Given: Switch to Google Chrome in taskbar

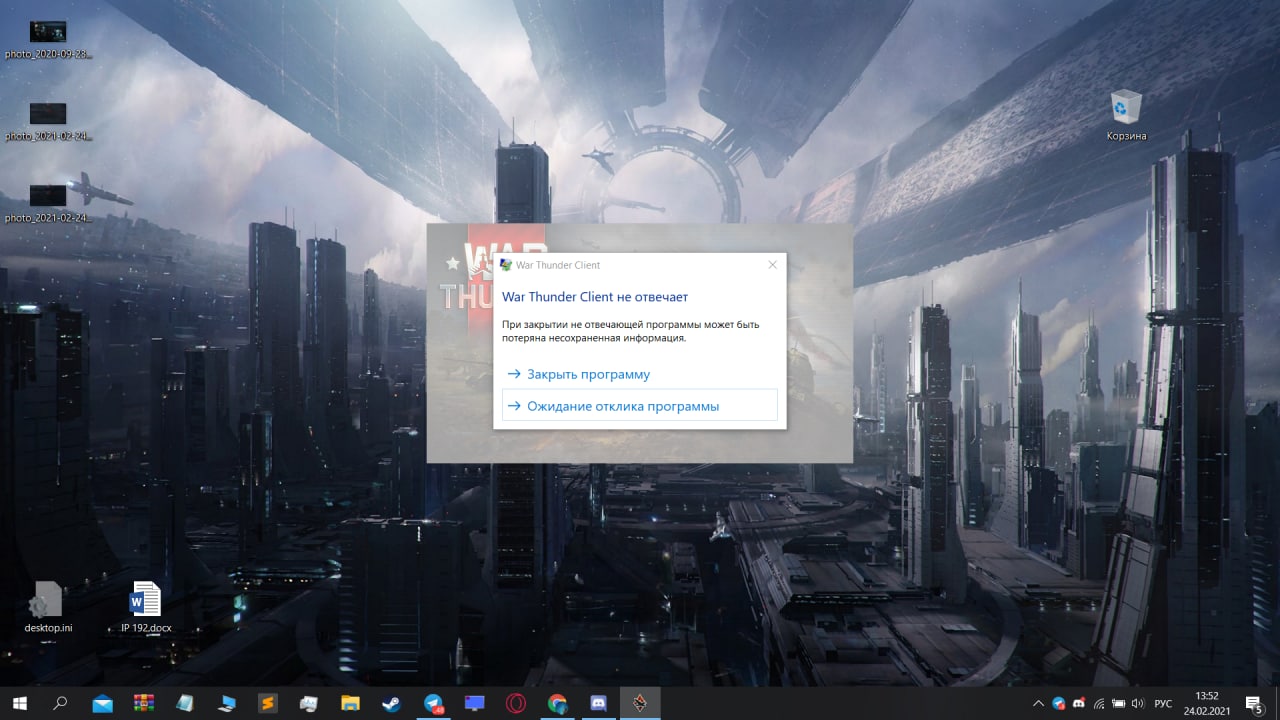Looking at the screenshot, I should 557,703.
